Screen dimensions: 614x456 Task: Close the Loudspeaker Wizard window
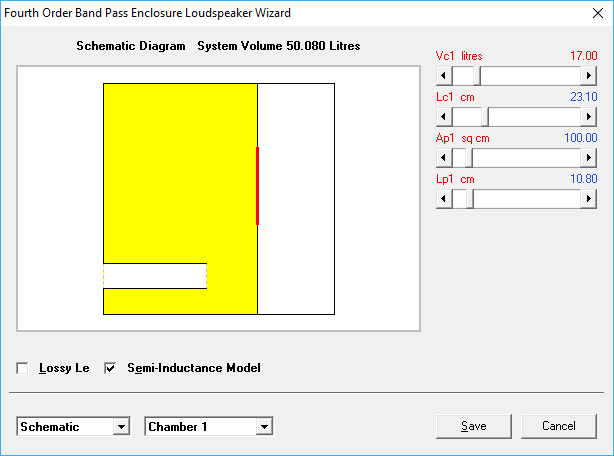598,13
